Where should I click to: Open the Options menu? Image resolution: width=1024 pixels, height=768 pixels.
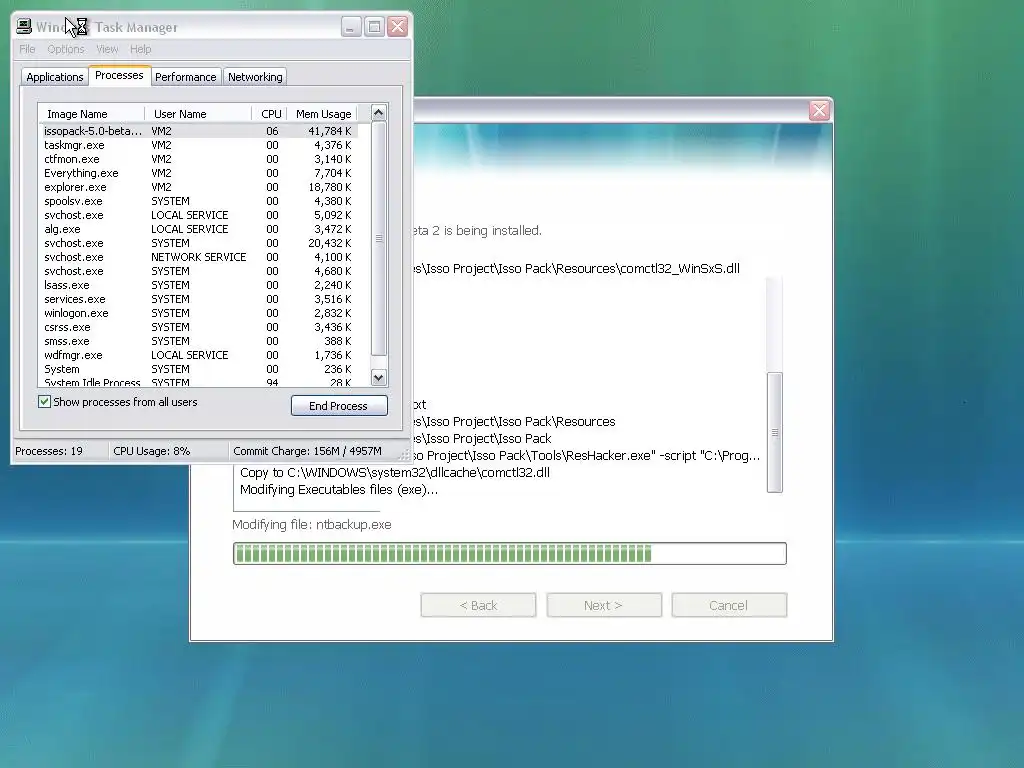[66, 49]
